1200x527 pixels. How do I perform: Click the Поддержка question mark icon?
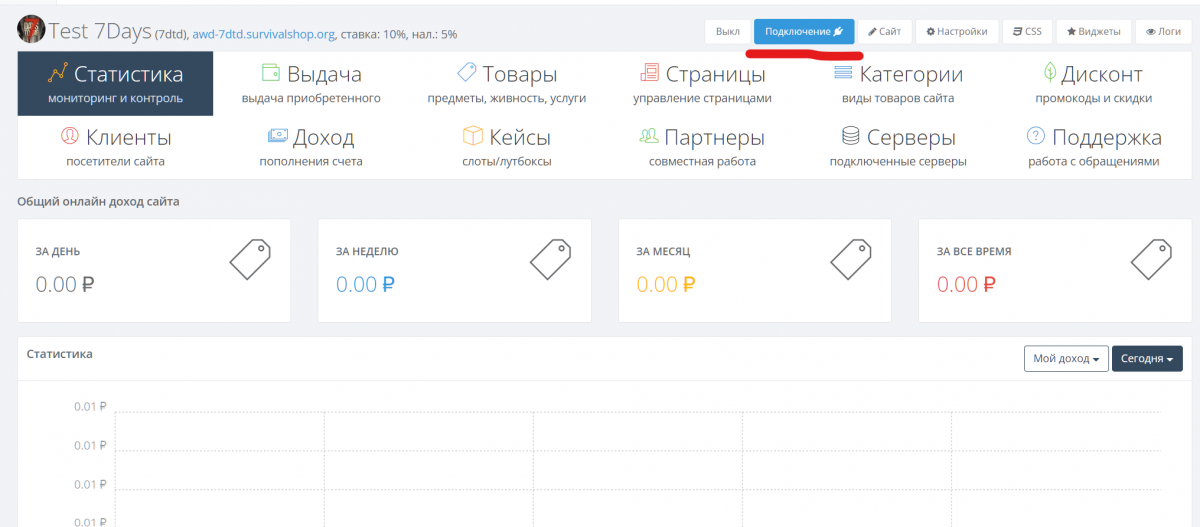coord(1036,137)
